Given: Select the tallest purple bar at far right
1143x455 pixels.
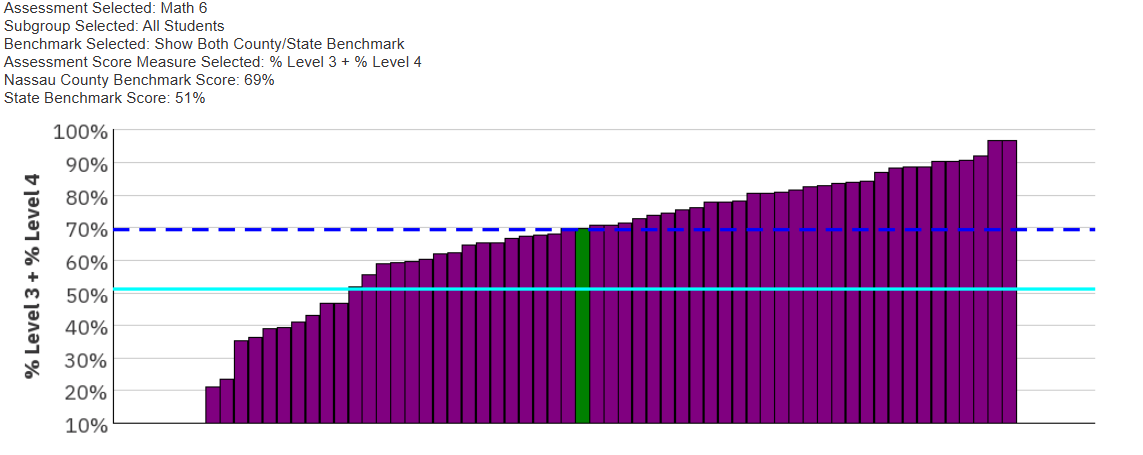Looking at the screenshot, I should (x=1010, y=281).
